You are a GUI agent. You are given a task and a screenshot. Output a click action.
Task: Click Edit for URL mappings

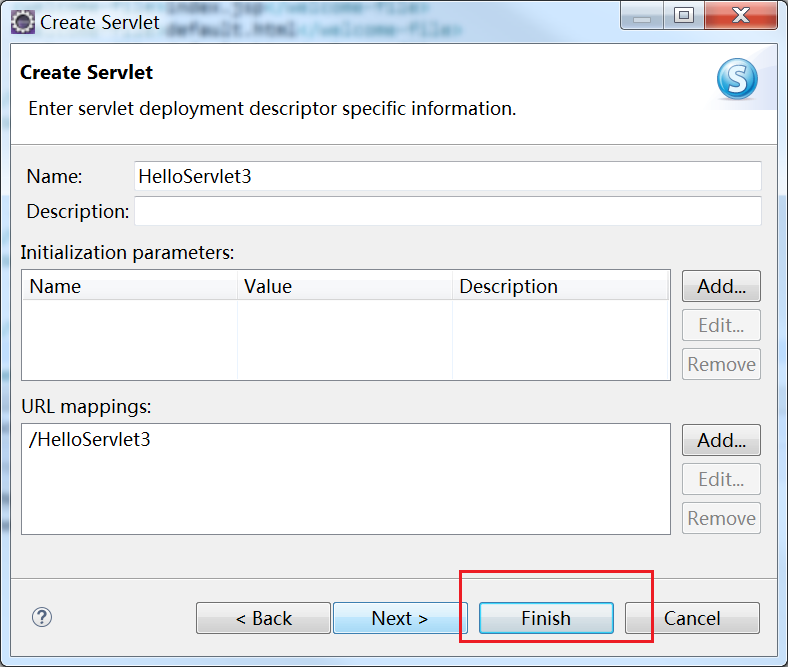point(721,480)
